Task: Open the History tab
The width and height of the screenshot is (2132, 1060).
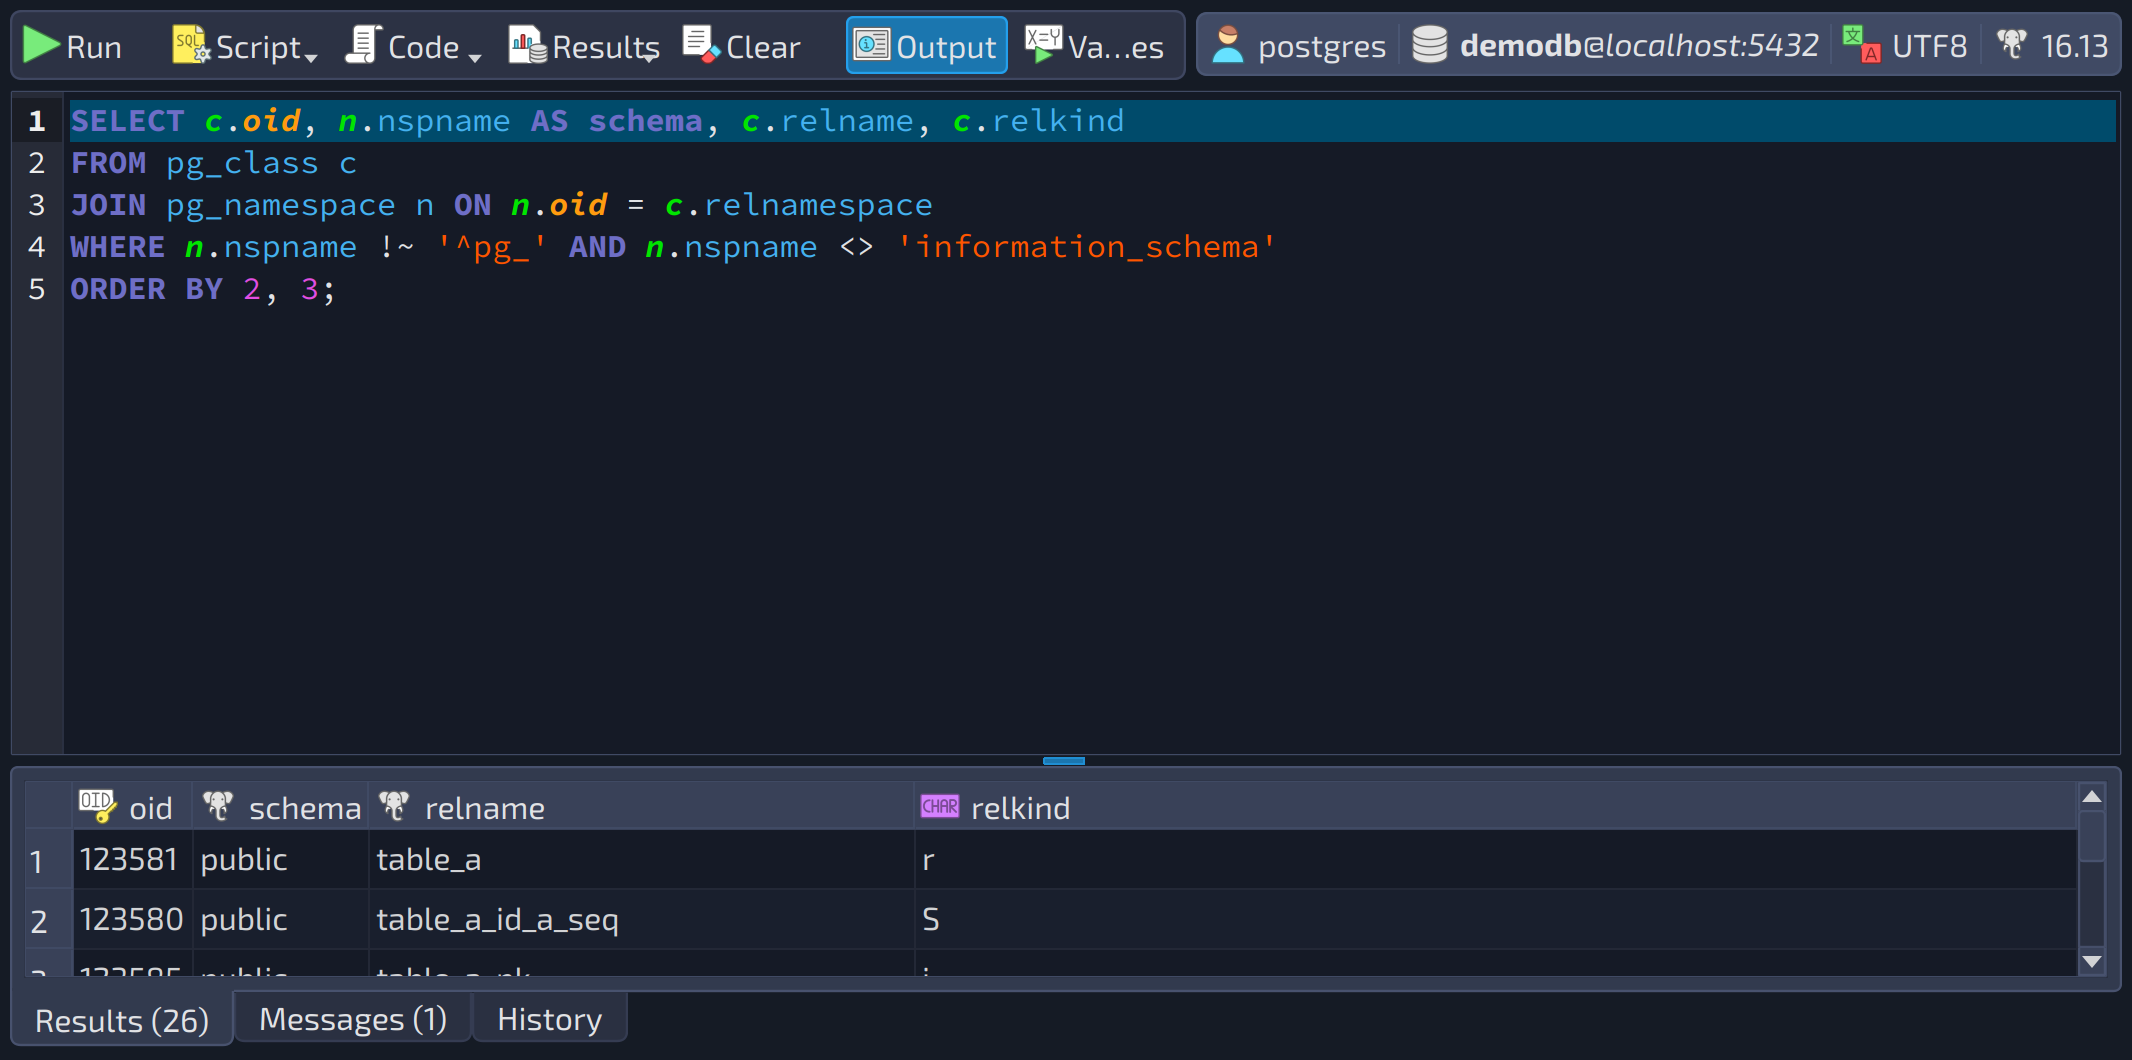Action: [x=550, y=1019]
